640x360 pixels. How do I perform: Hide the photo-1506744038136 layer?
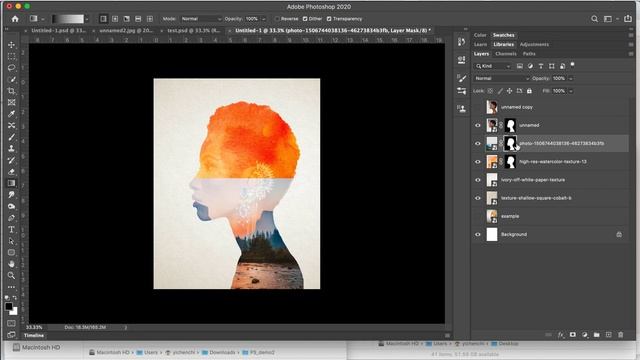tap(478, 143)
